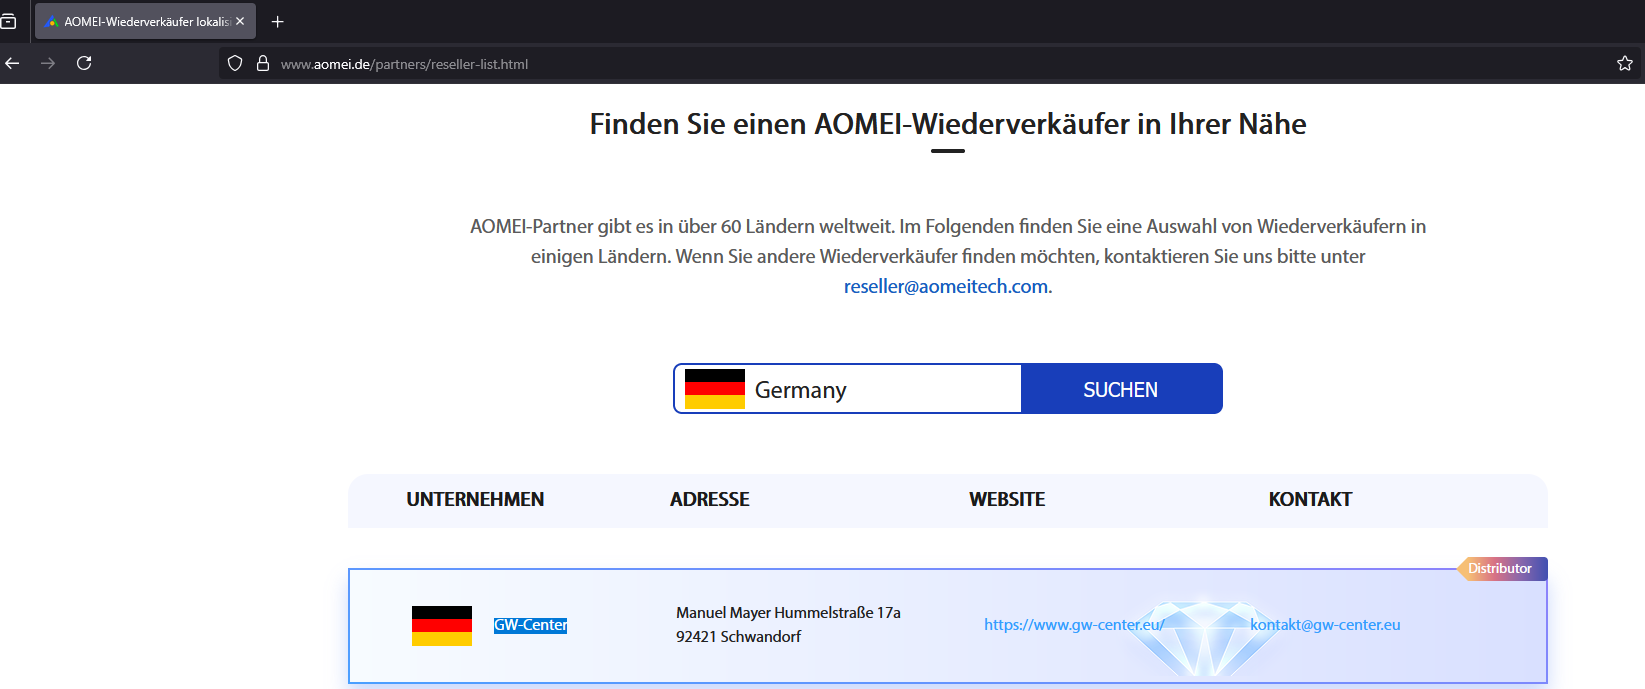
Task: Open recent browsing view icon in tab bar
Action: click(9, 21)
